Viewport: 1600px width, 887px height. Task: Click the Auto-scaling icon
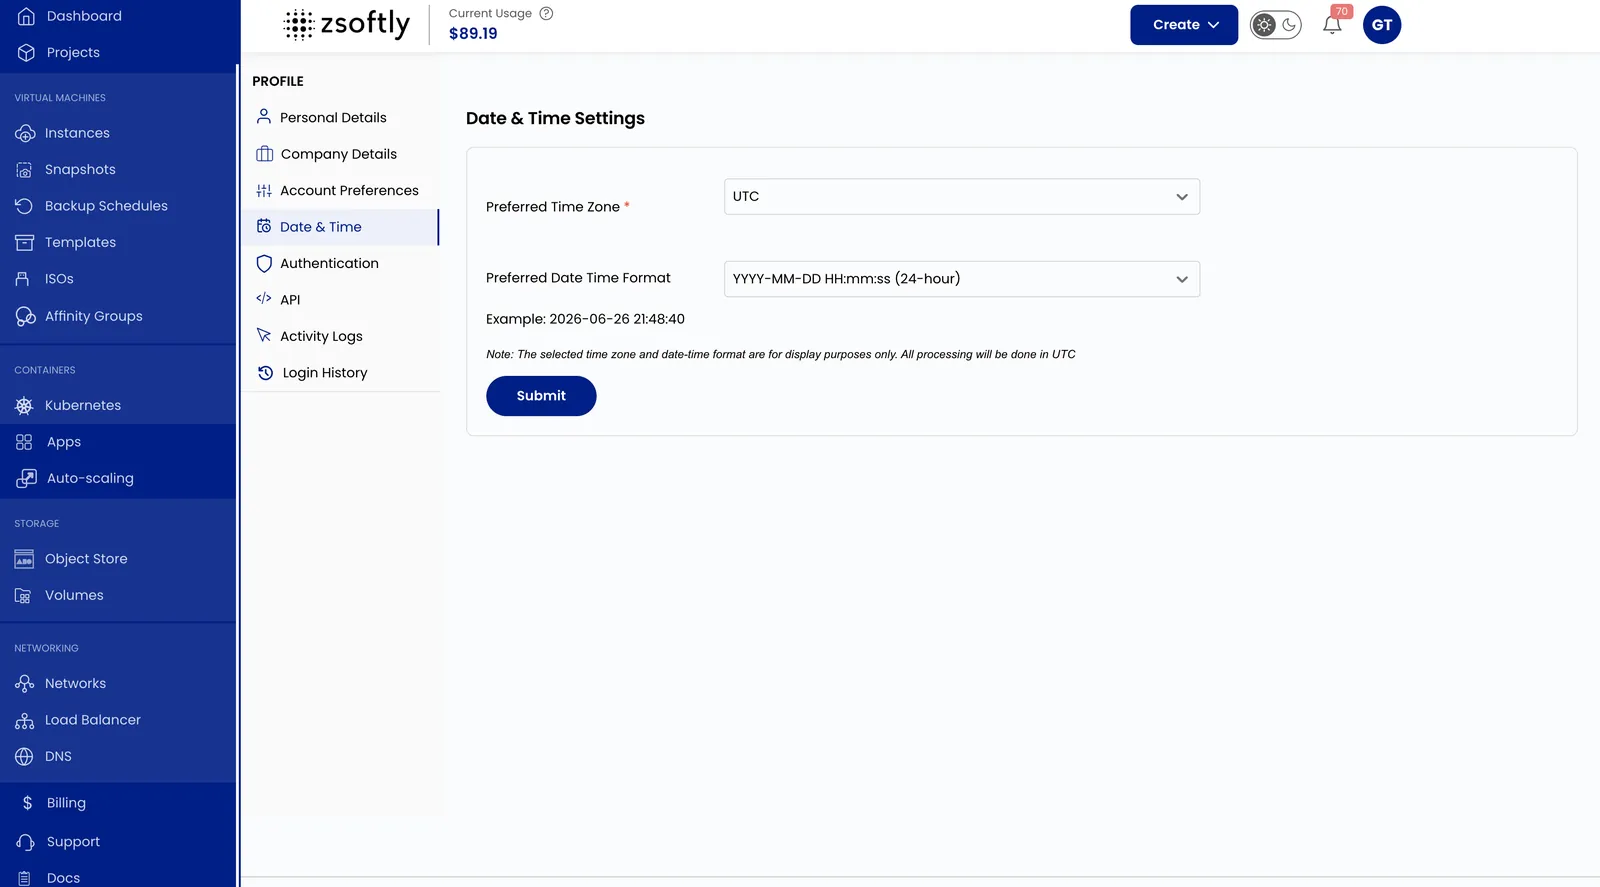(26, 478)
